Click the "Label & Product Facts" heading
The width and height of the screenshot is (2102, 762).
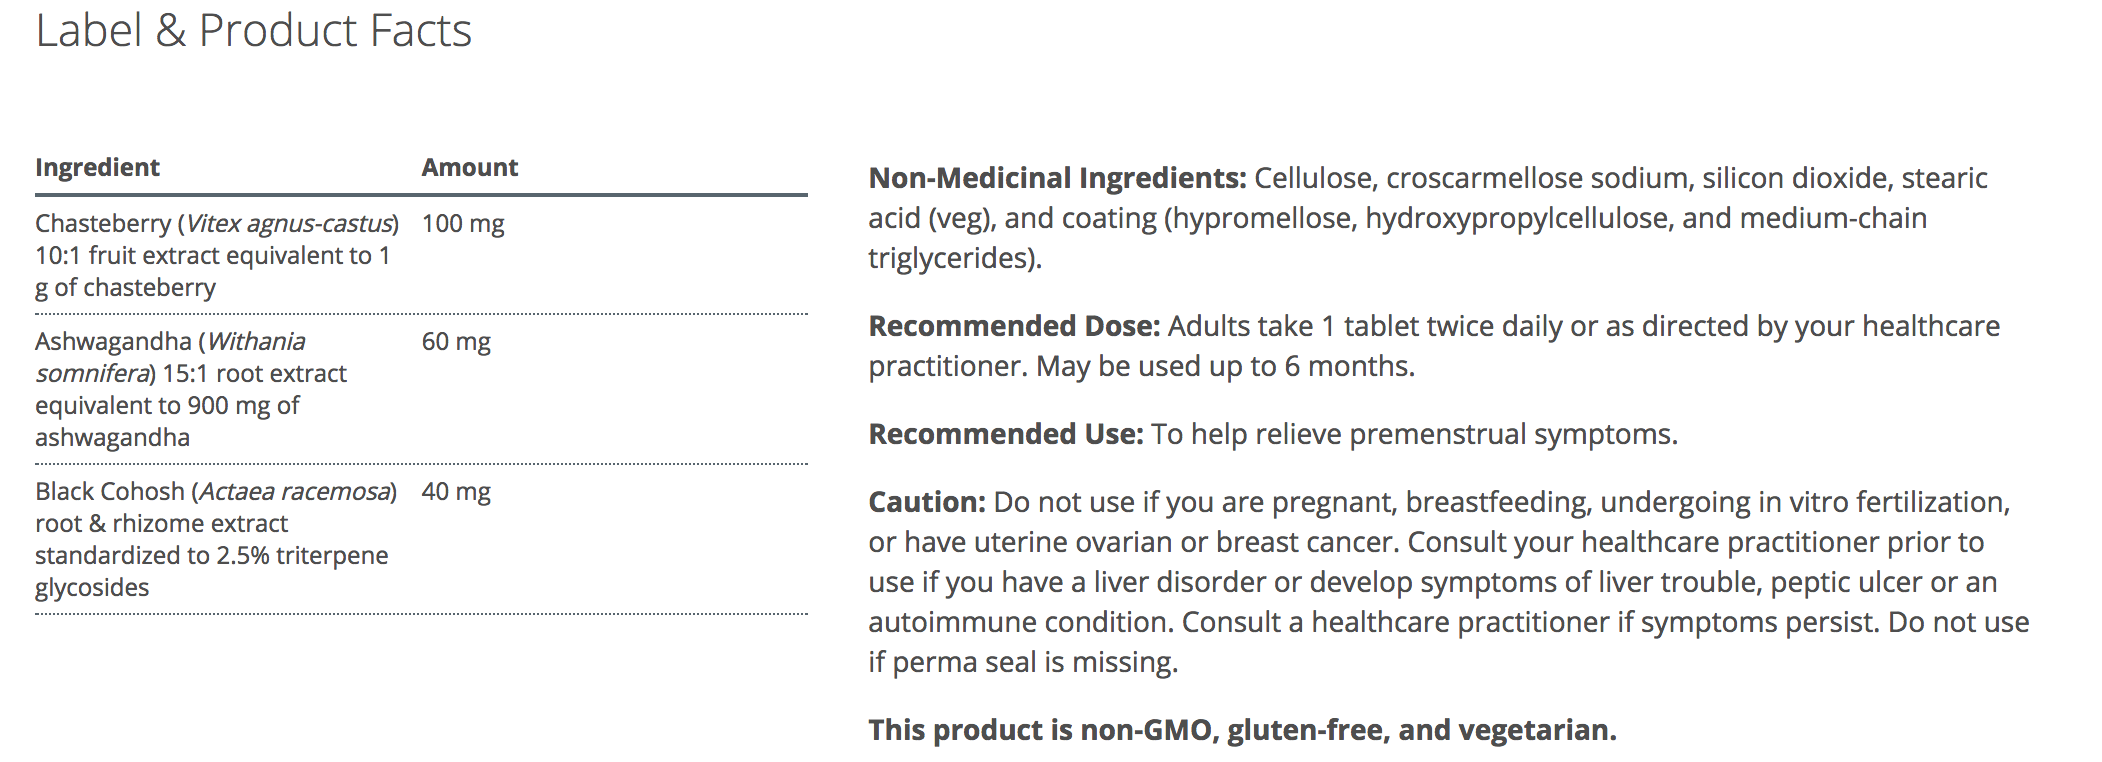253,31
